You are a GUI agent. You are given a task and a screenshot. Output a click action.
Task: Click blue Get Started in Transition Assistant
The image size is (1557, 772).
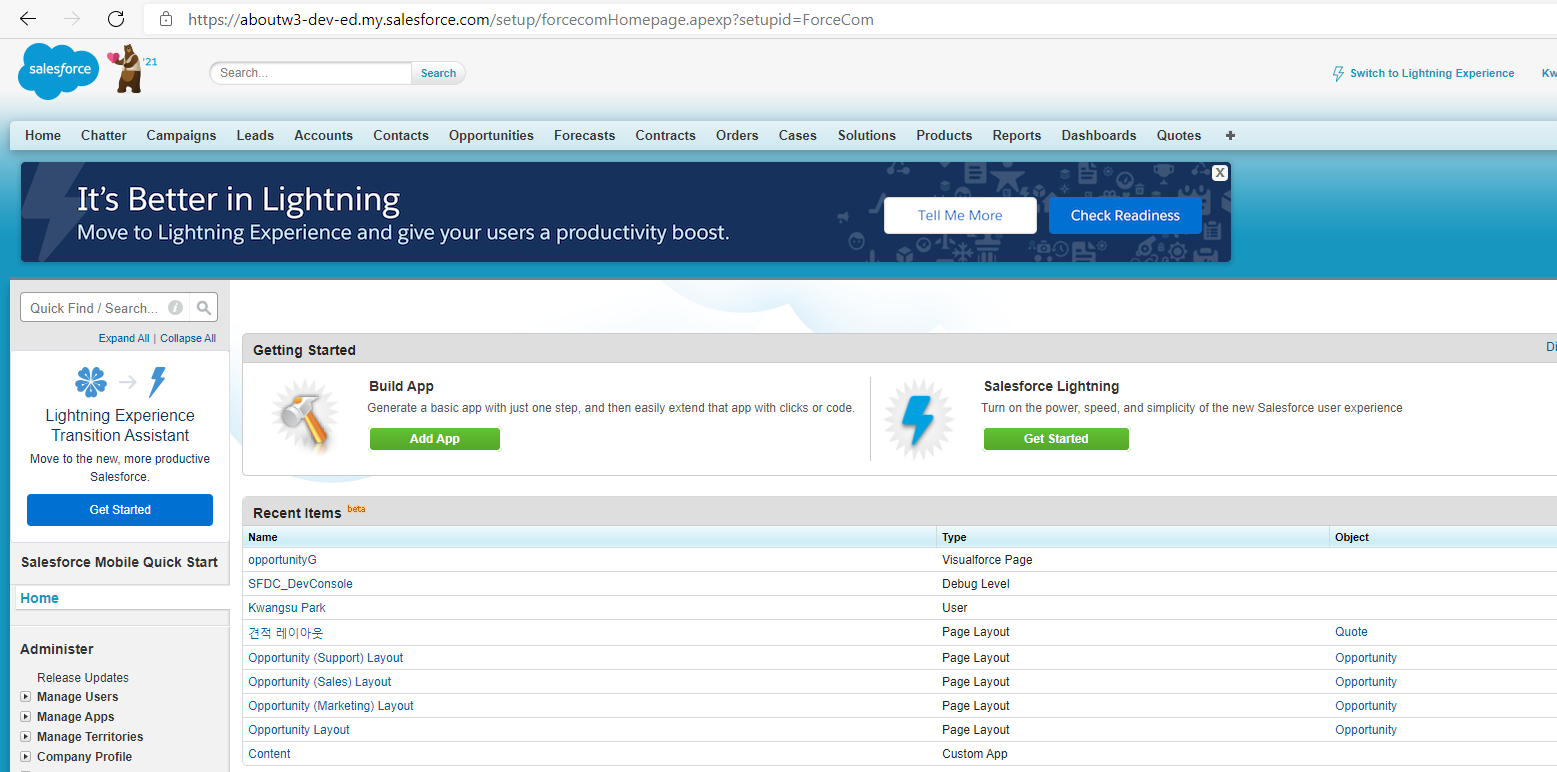pos(120,510)
